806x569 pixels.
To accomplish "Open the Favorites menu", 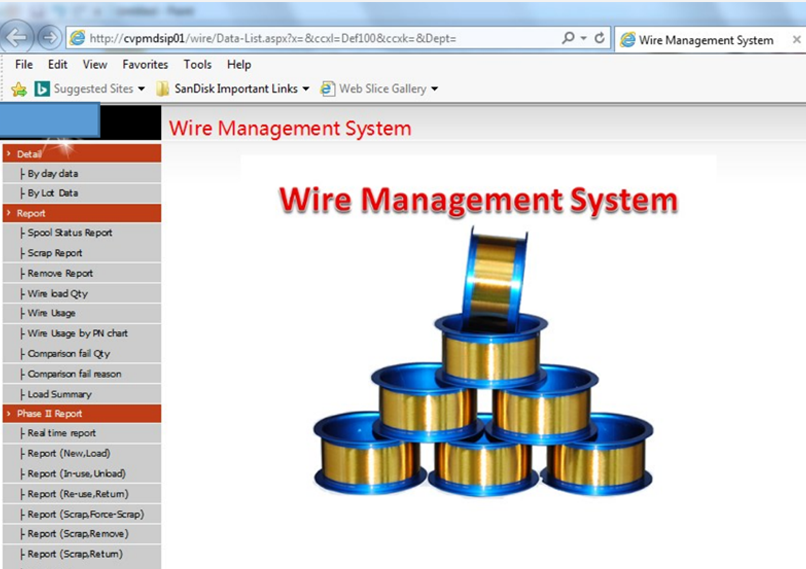I will [x=145, y=64].
